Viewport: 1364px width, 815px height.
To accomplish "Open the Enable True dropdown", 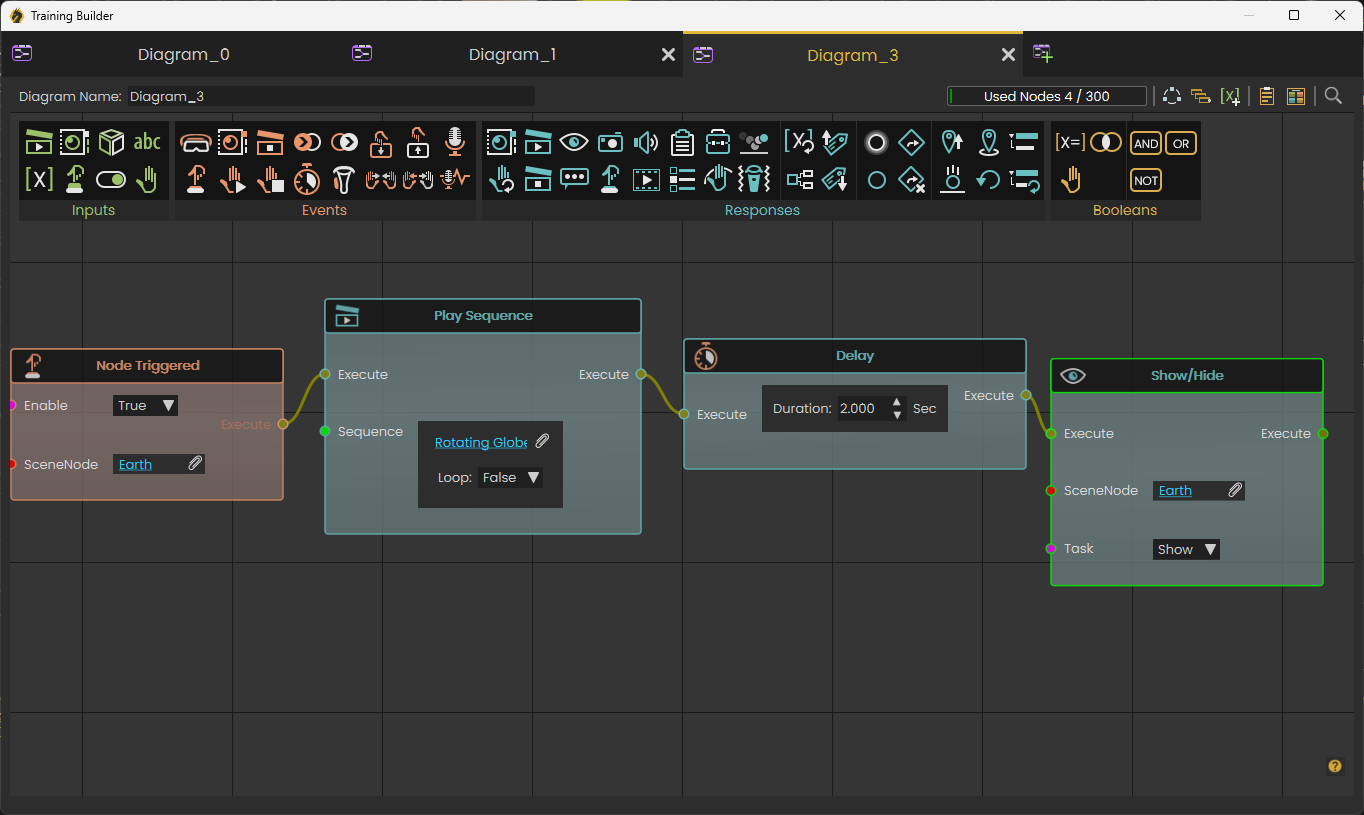I will pos(145,405).
